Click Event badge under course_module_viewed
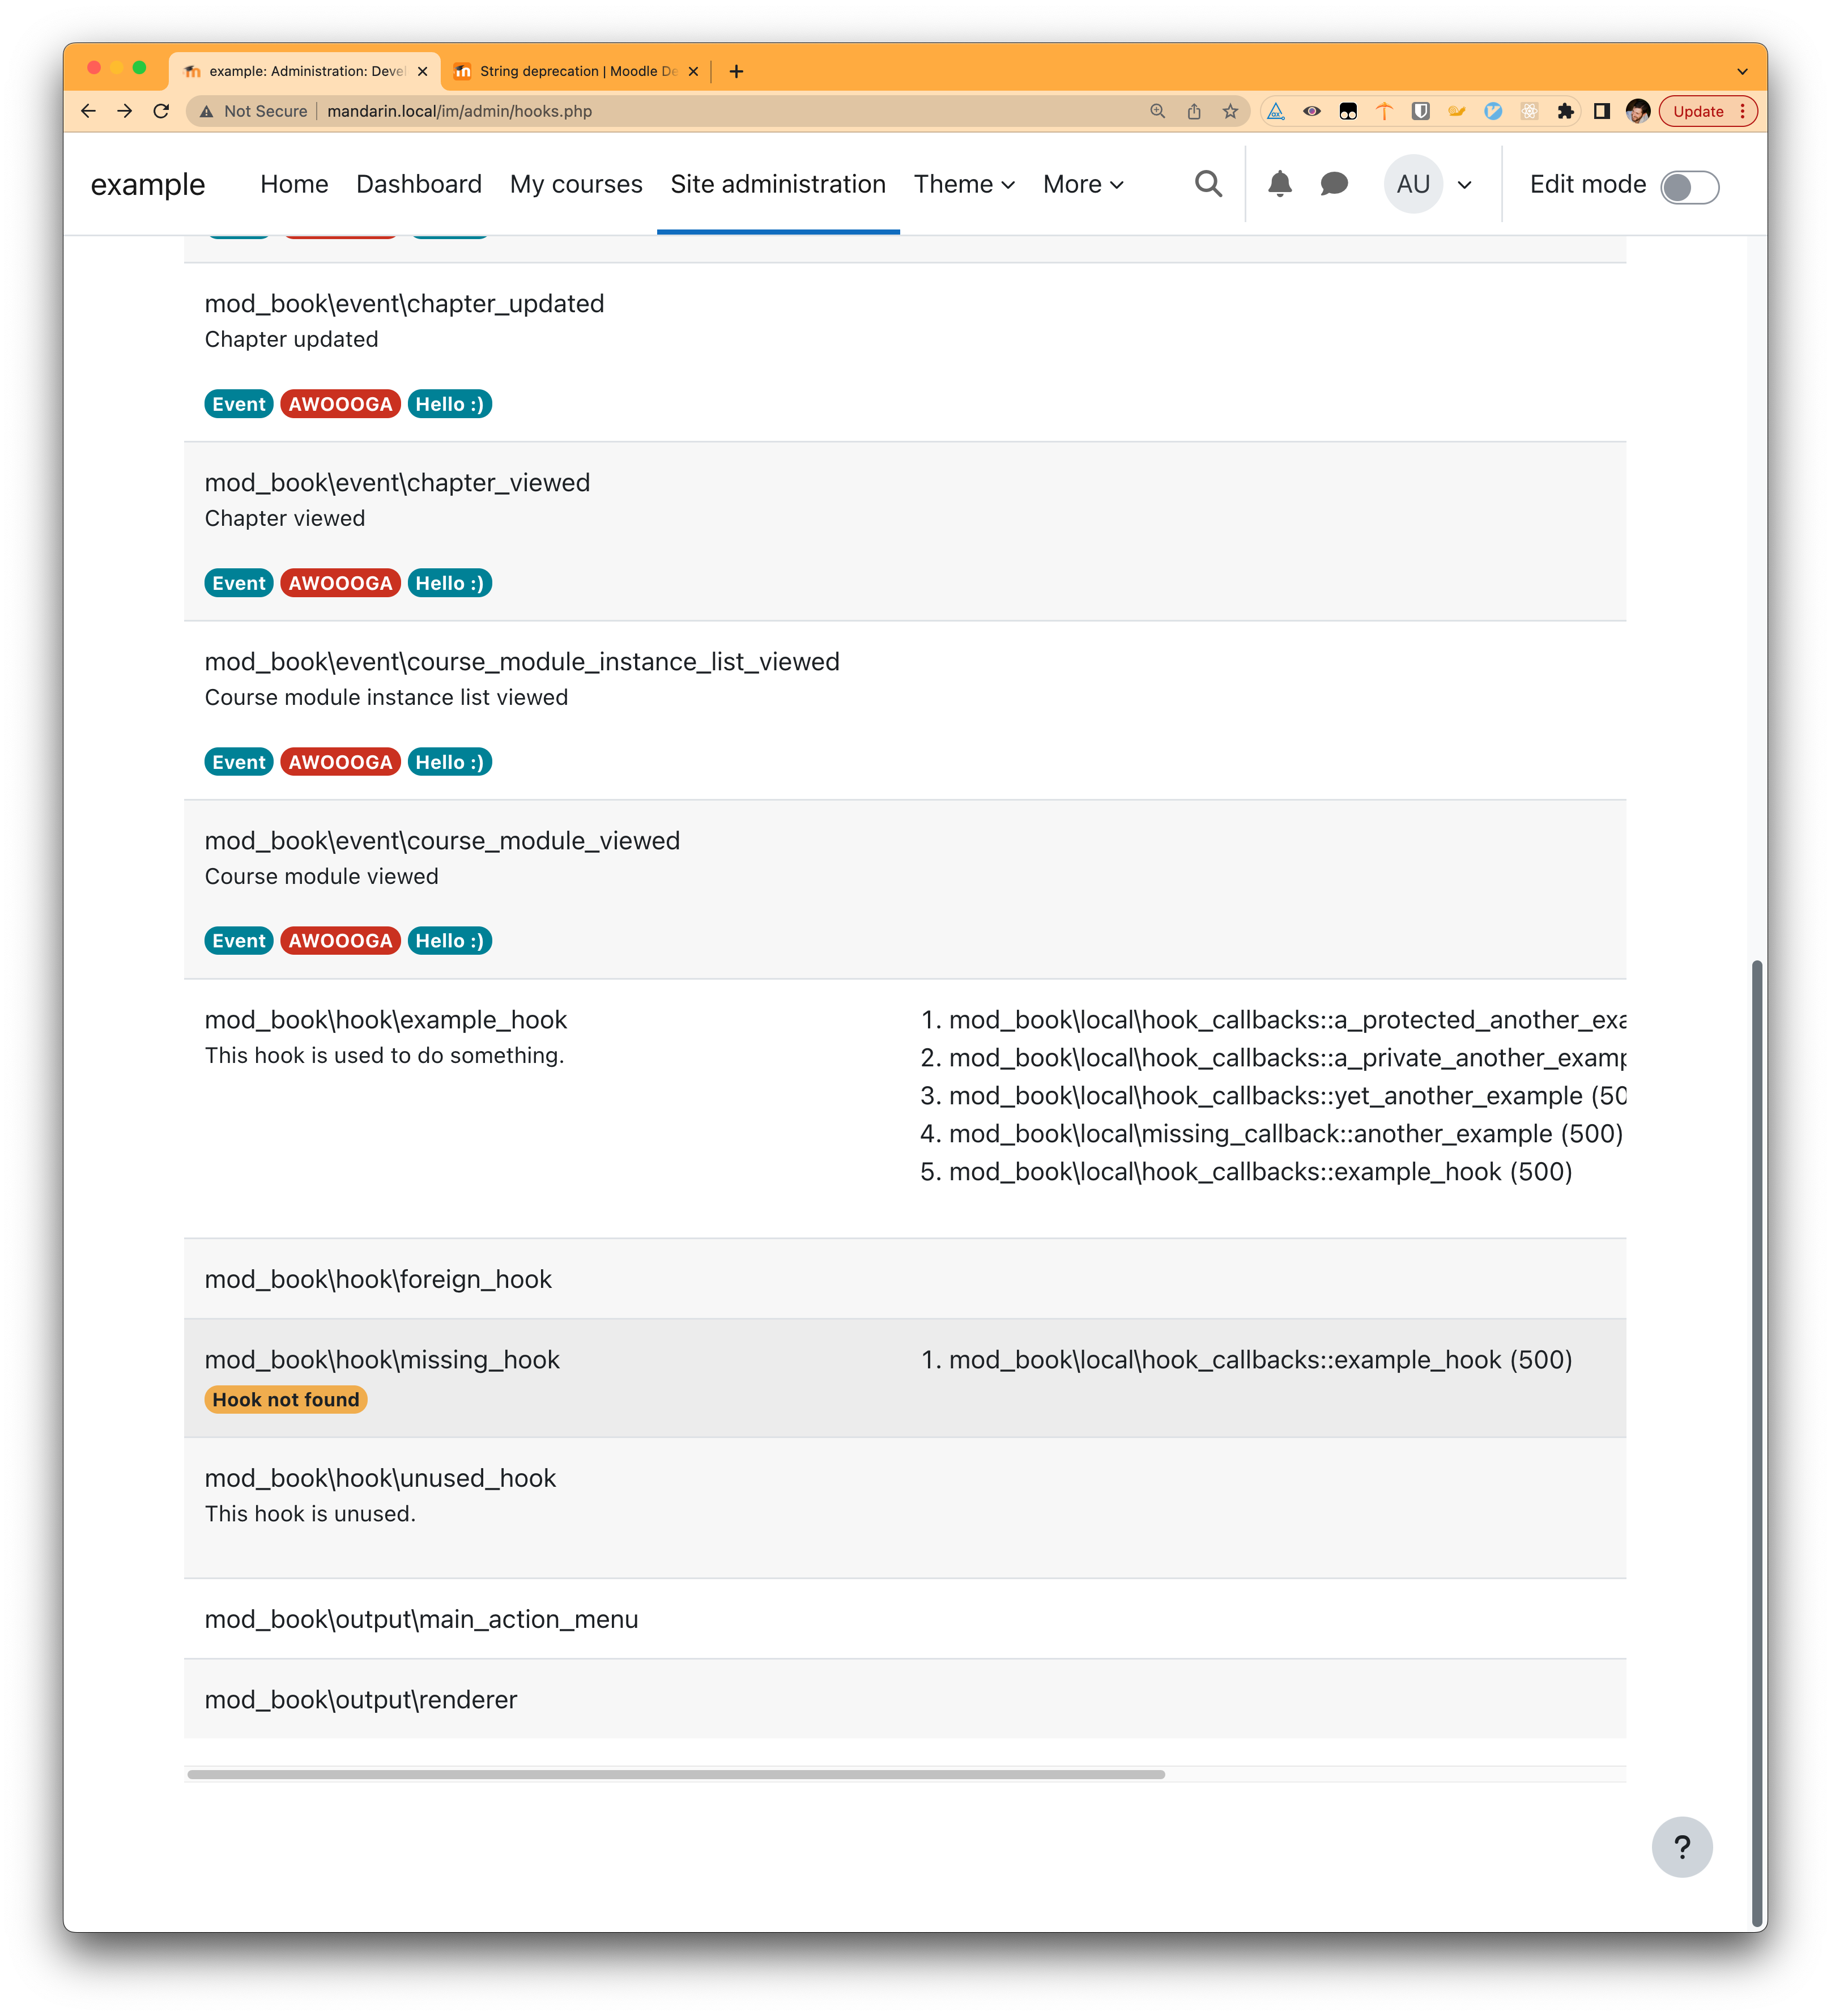The height and width of the screenshot is (2016, 1831). 239,941
